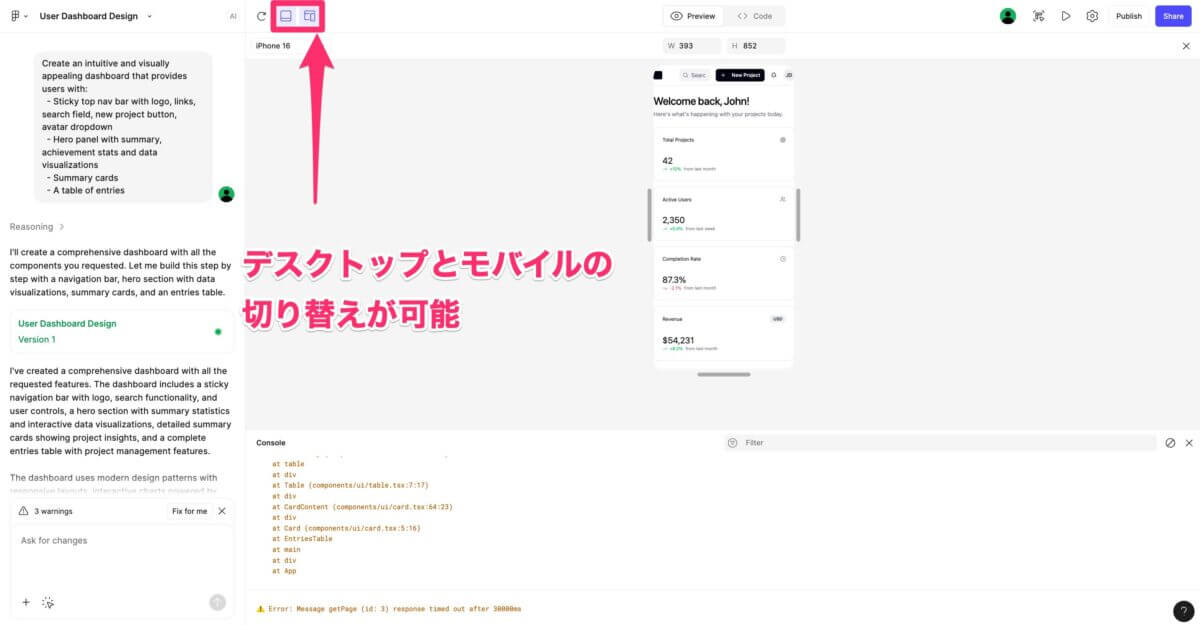This screenshot has width=1200, height=625.
Task: Click the plus attach icon in the chat box
Action: coord(26,602)
